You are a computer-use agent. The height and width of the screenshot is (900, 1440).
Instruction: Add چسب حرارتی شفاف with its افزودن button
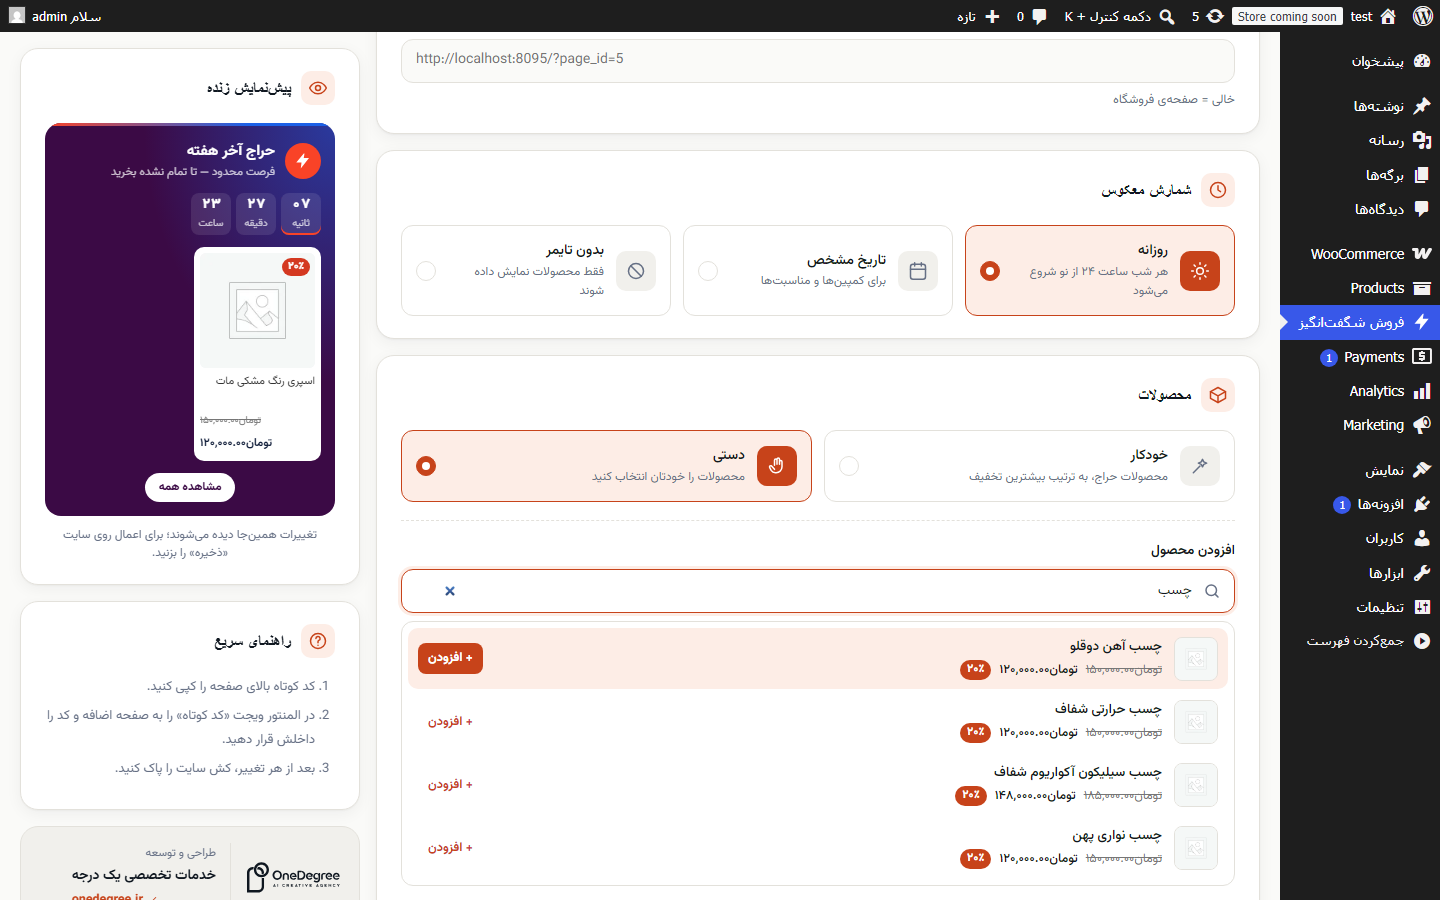450,722
